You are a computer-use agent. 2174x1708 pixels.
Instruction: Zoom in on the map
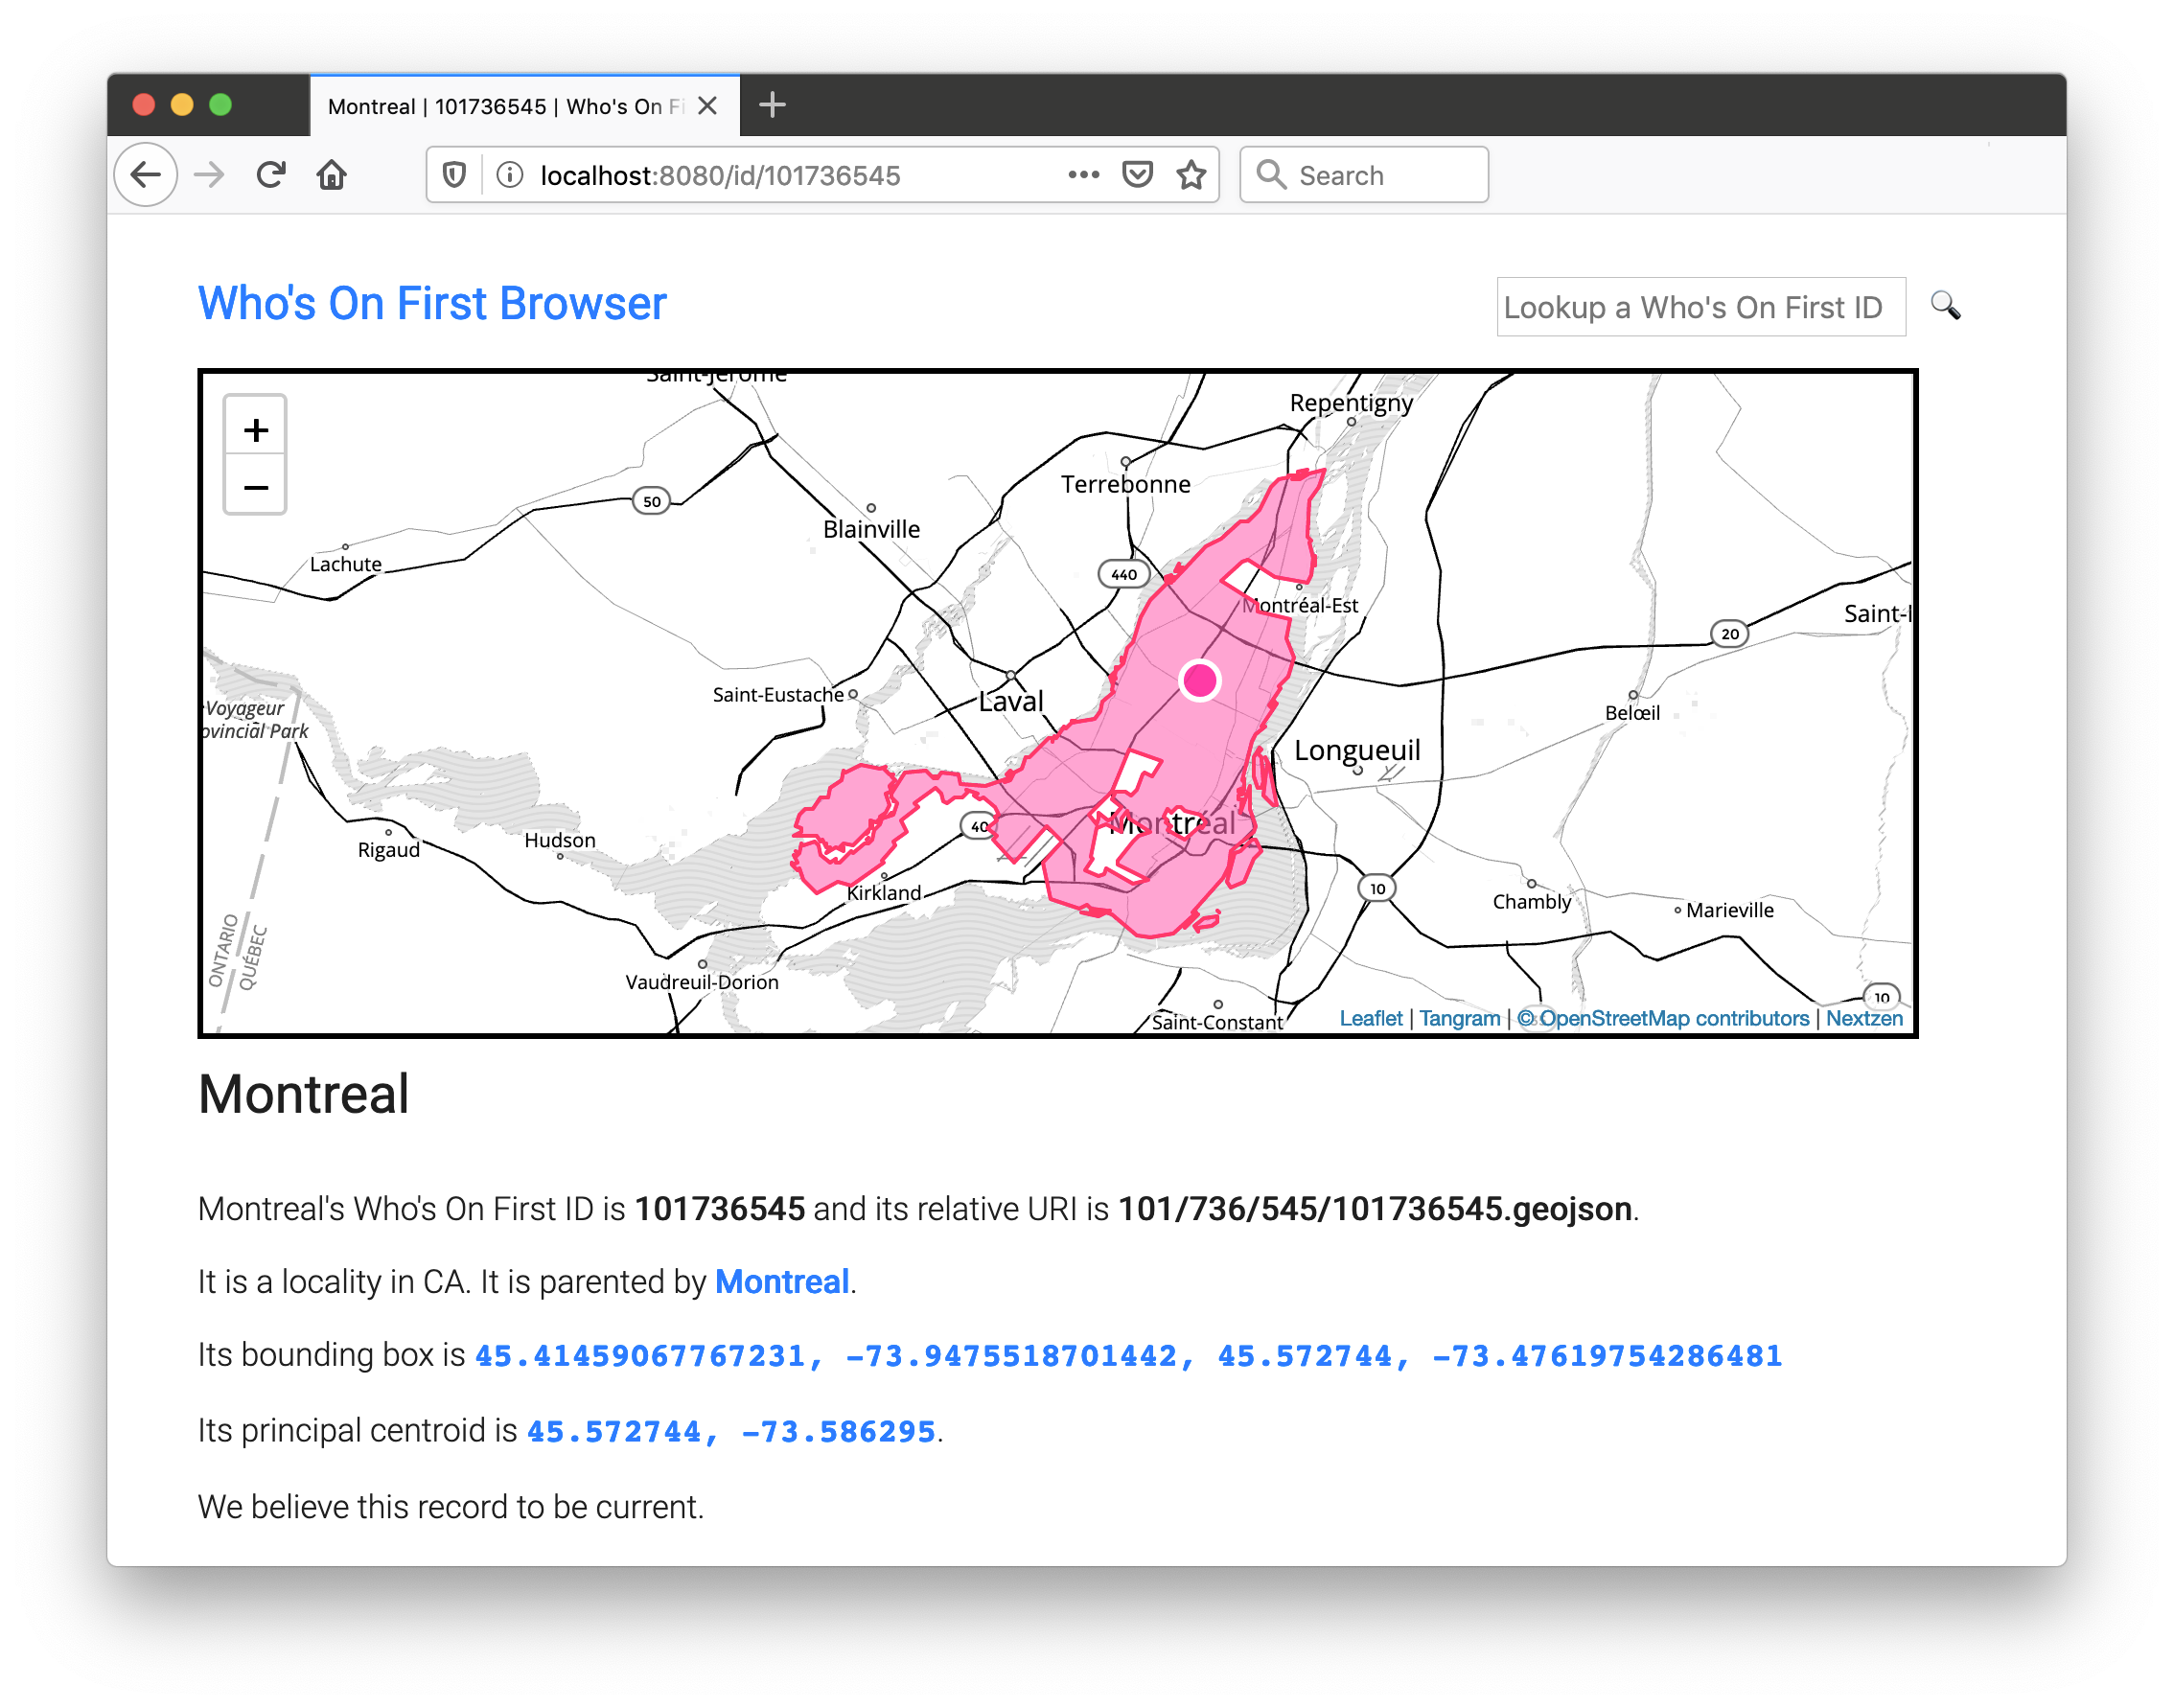[x=256, y=430]
